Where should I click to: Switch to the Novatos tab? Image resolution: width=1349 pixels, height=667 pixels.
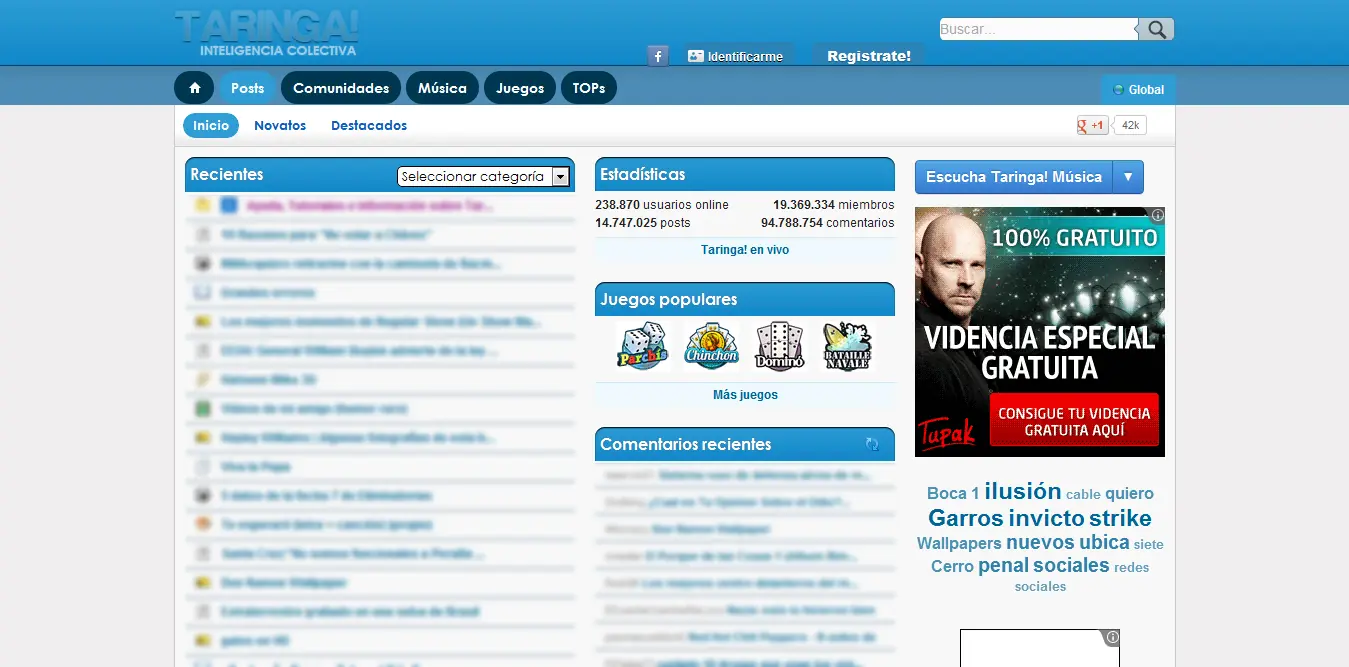(280, 125)
